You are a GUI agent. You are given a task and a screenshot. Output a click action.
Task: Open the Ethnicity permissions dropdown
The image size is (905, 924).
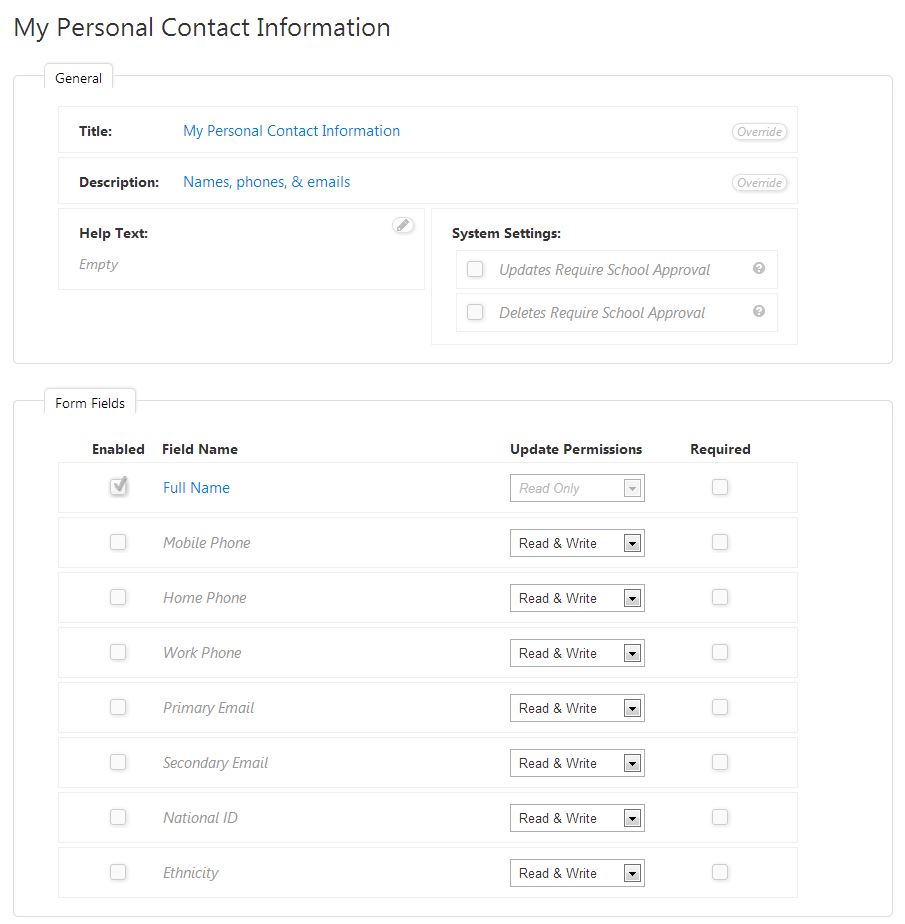(x=632, y=872)
